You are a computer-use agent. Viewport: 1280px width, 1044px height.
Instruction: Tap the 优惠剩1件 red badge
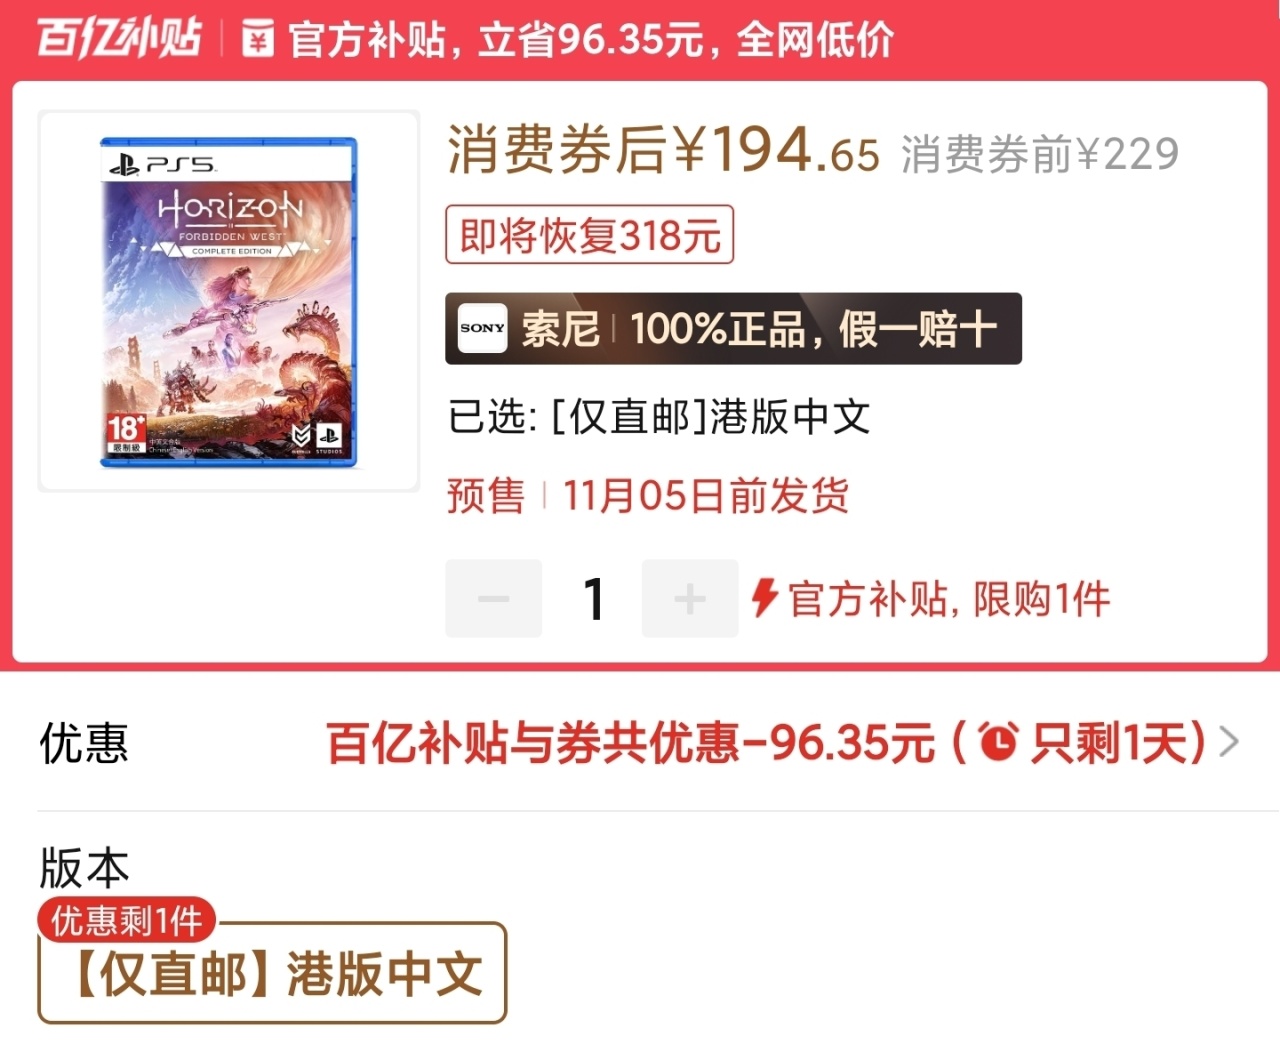(x=127, y=920)
